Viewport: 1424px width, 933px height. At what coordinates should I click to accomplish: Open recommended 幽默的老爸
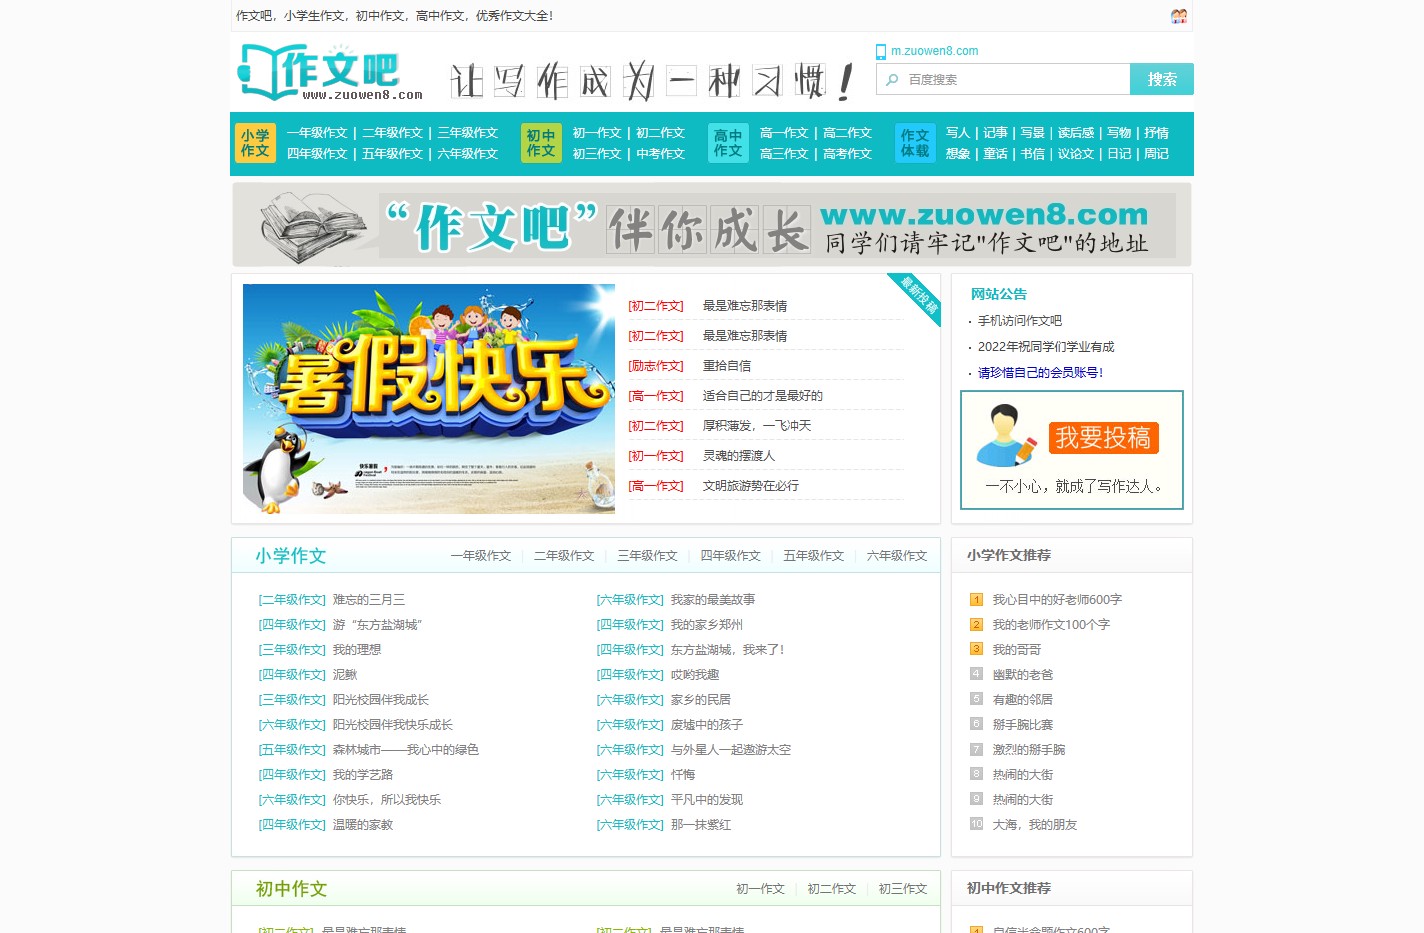click(1022, 675)
